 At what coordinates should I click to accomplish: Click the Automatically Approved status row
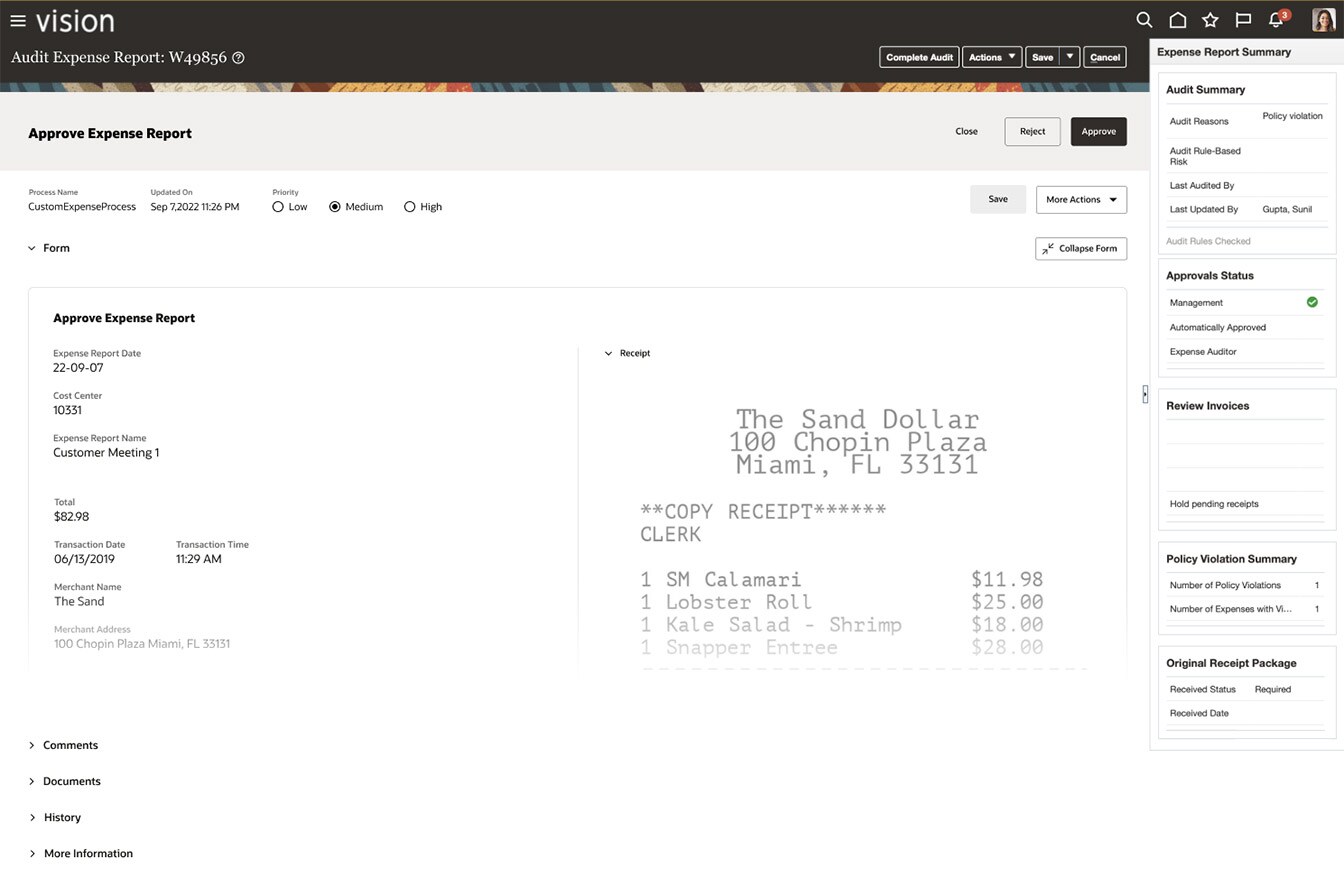[1246, 327]
